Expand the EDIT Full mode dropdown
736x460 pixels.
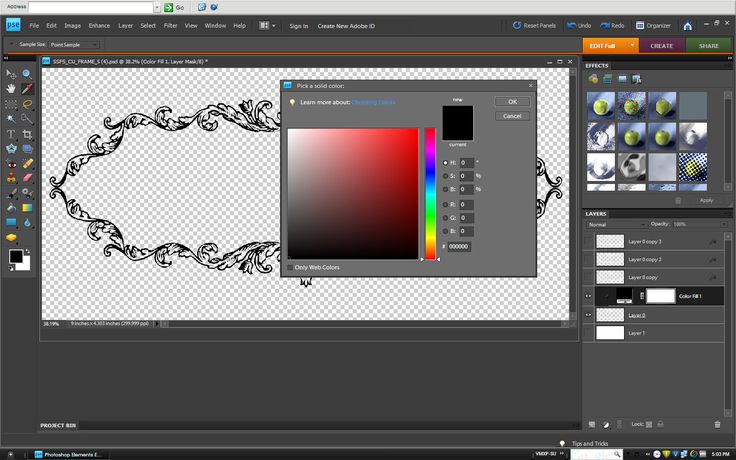tap(633, 45)
